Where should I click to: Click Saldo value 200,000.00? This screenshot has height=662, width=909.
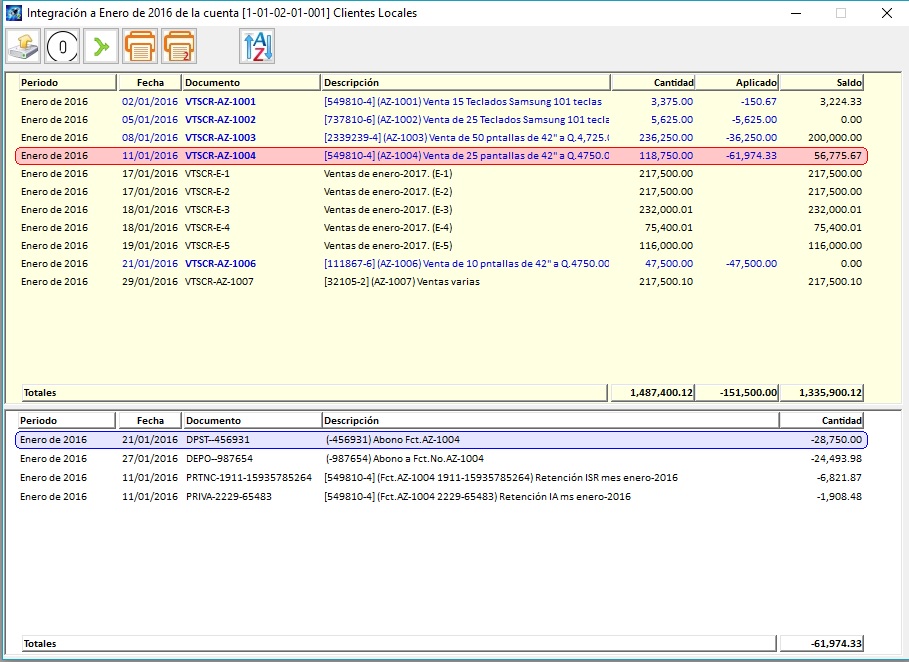click(835, 137)
